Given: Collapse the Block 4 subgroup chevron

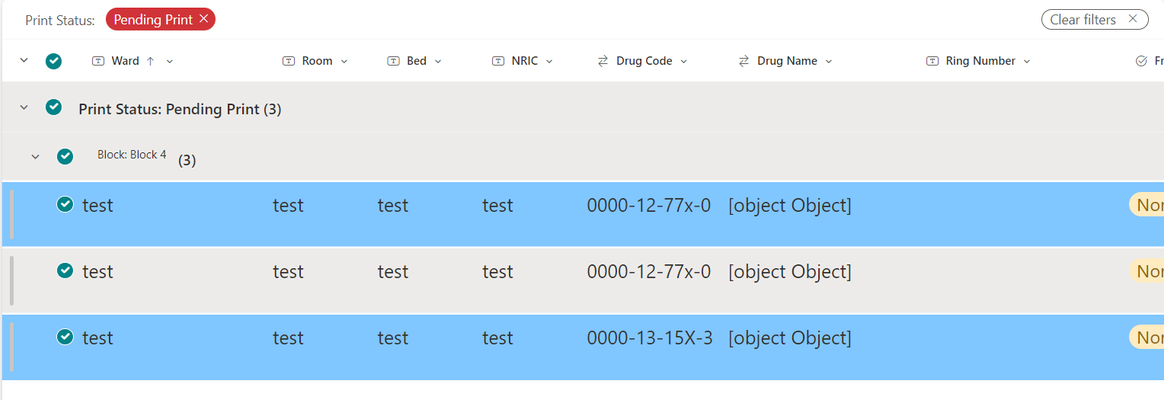Looking at the screenshot, I should click(x=35, y=157).
